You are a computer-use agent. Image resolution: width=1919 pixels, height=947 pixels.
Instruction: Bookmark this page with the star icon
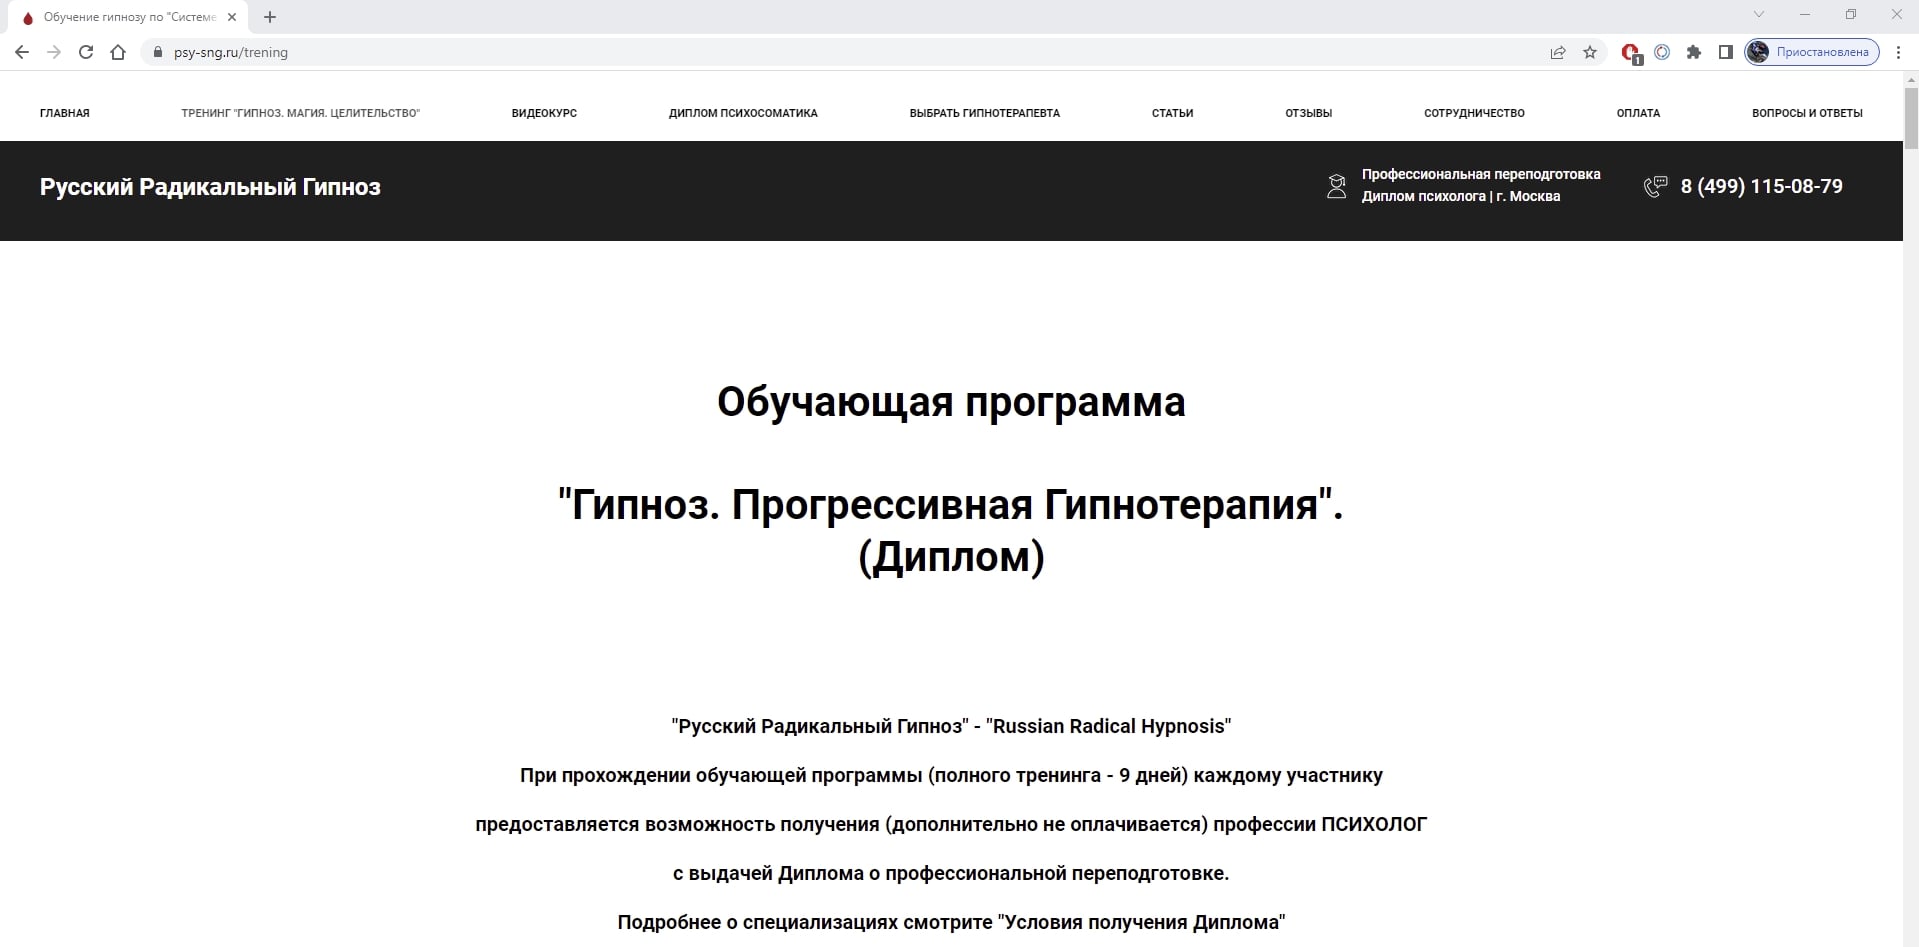point(1590,52)
